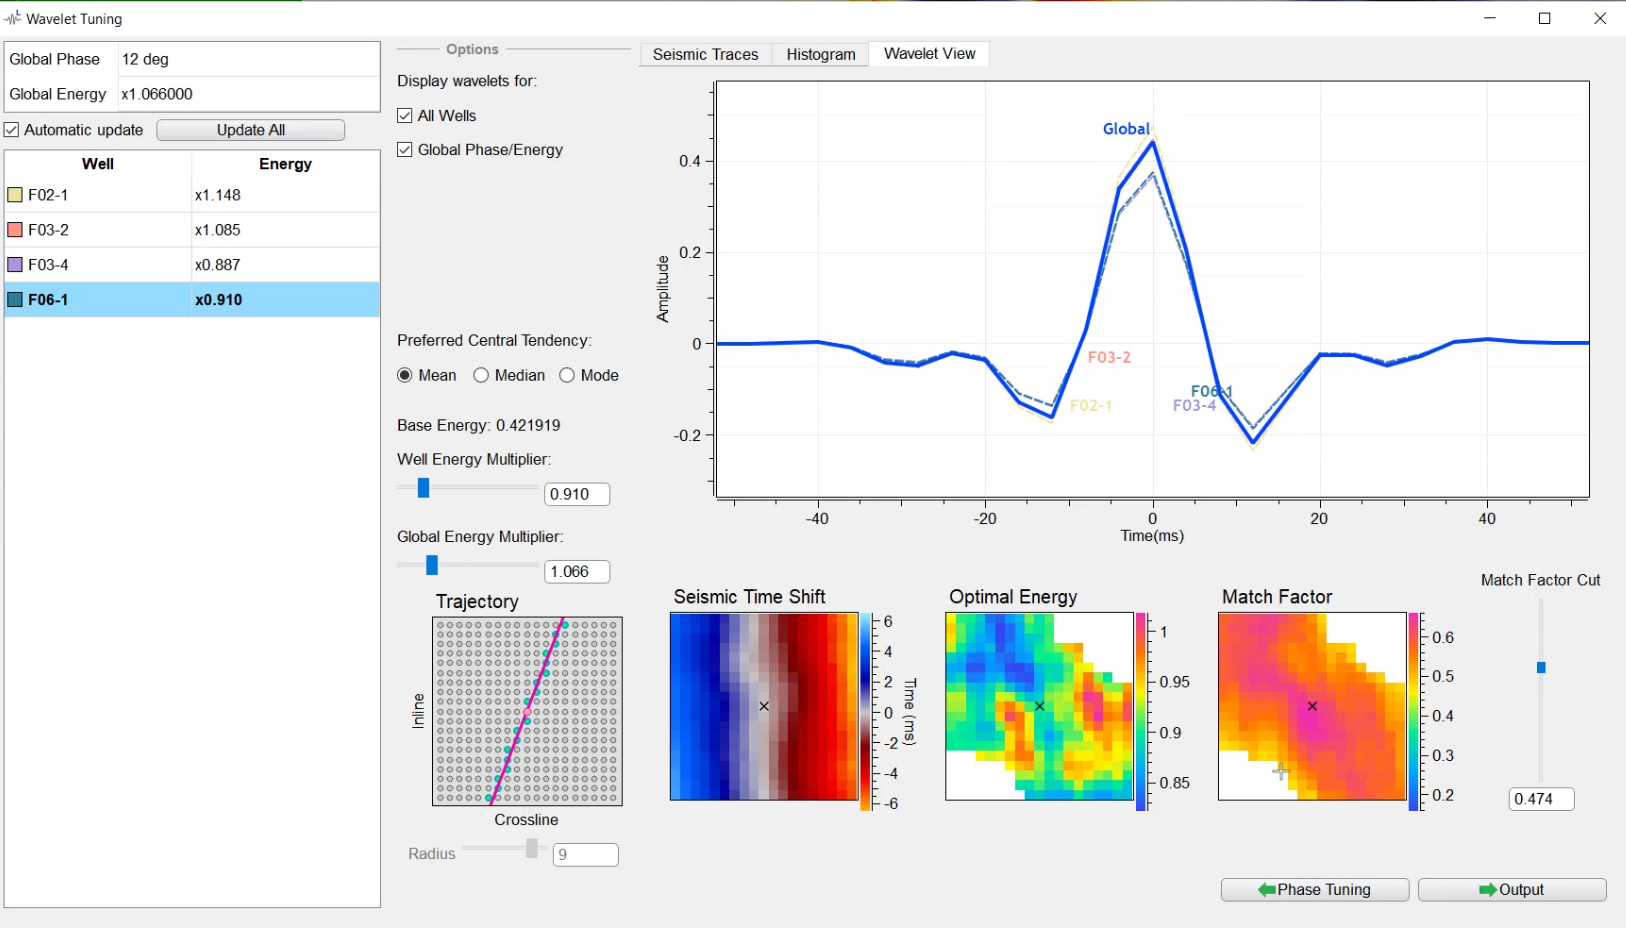Open the Histogram tab

[x=820, y=54]
